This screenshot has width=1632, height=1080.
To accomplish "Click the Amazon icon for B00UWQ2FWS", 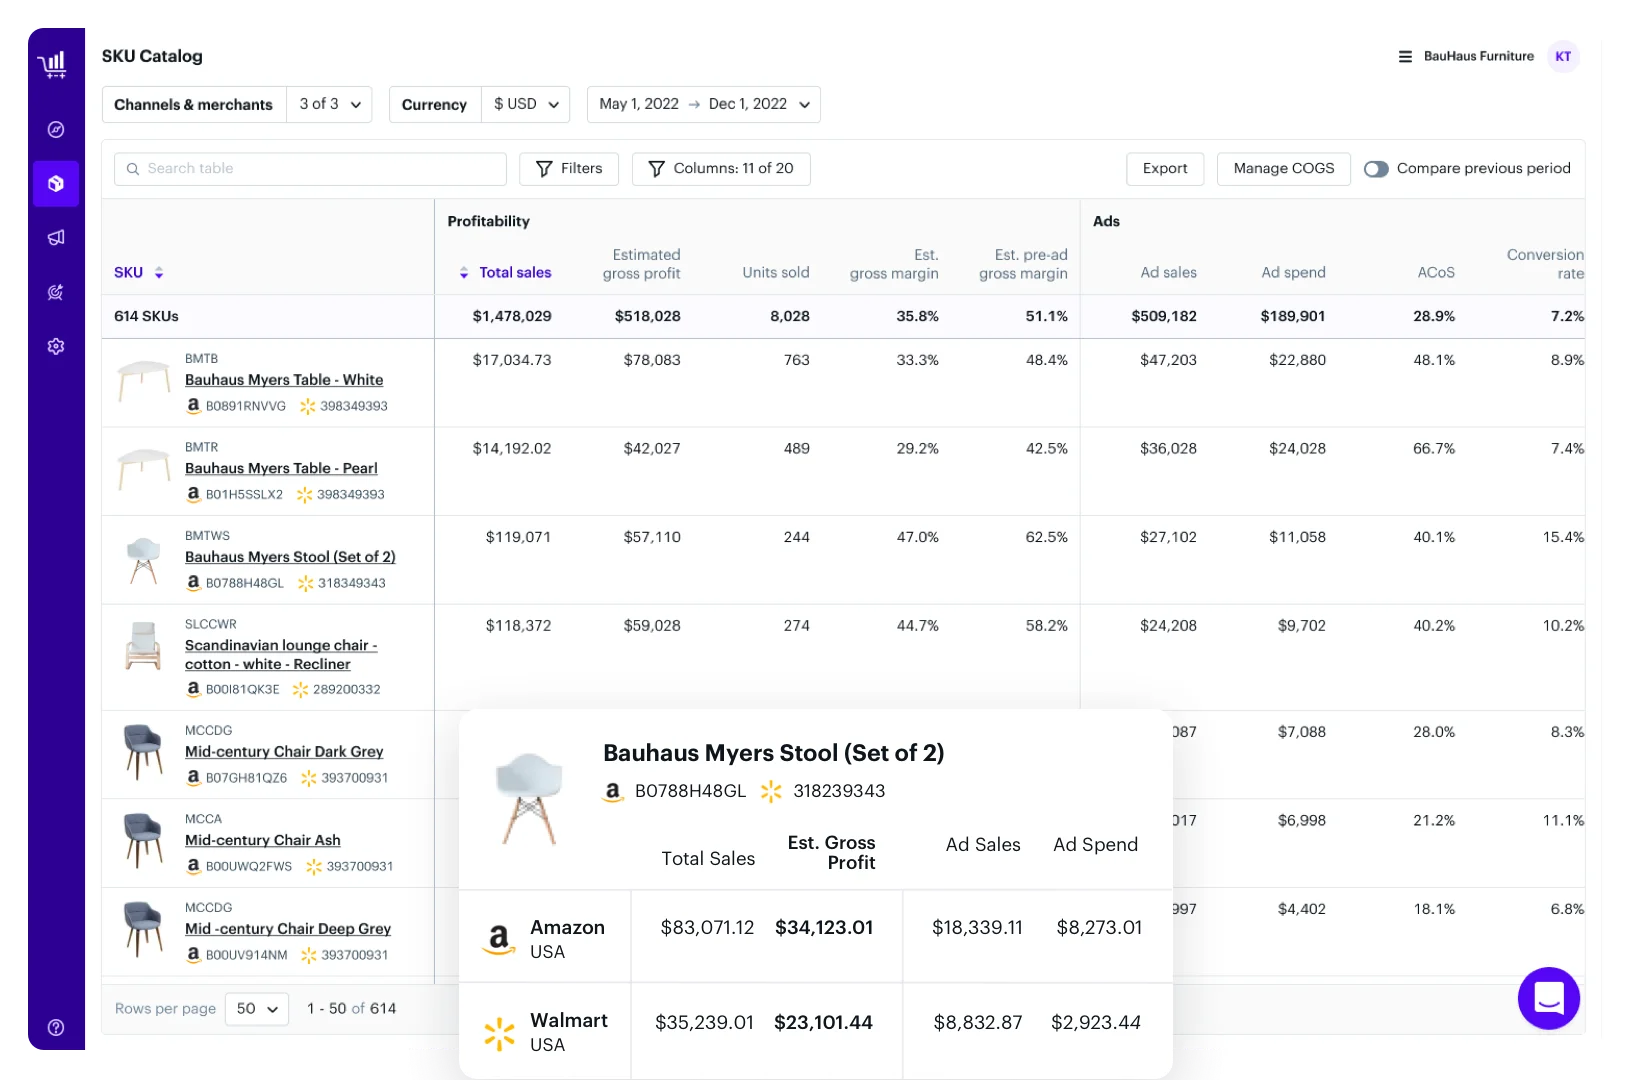I will [x=193, y=866].
